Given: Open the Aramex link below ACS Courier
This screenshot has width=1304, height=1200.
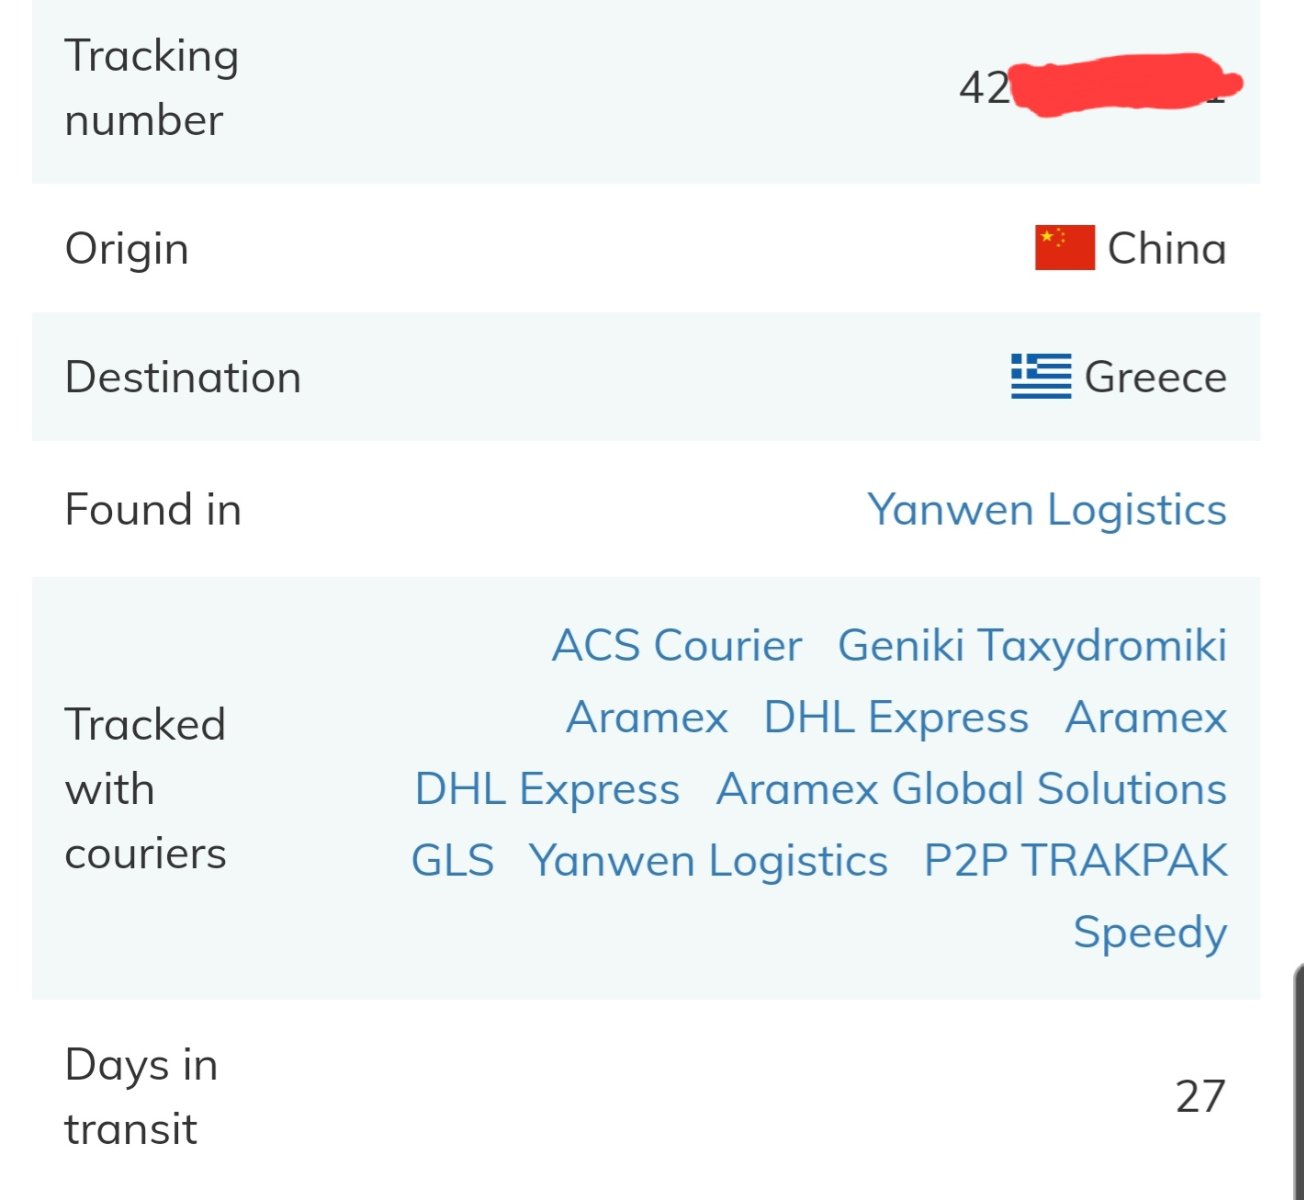Looking at the screenshot, I should [647, 717].
